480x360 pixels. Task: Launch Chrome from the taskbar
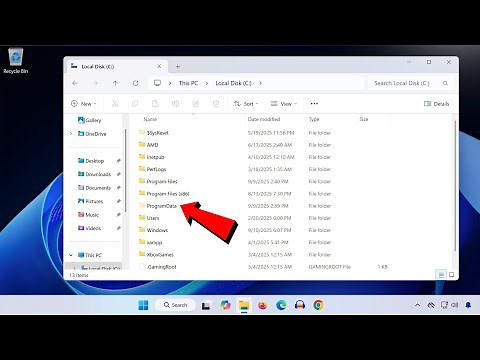(x=318, y=305)
